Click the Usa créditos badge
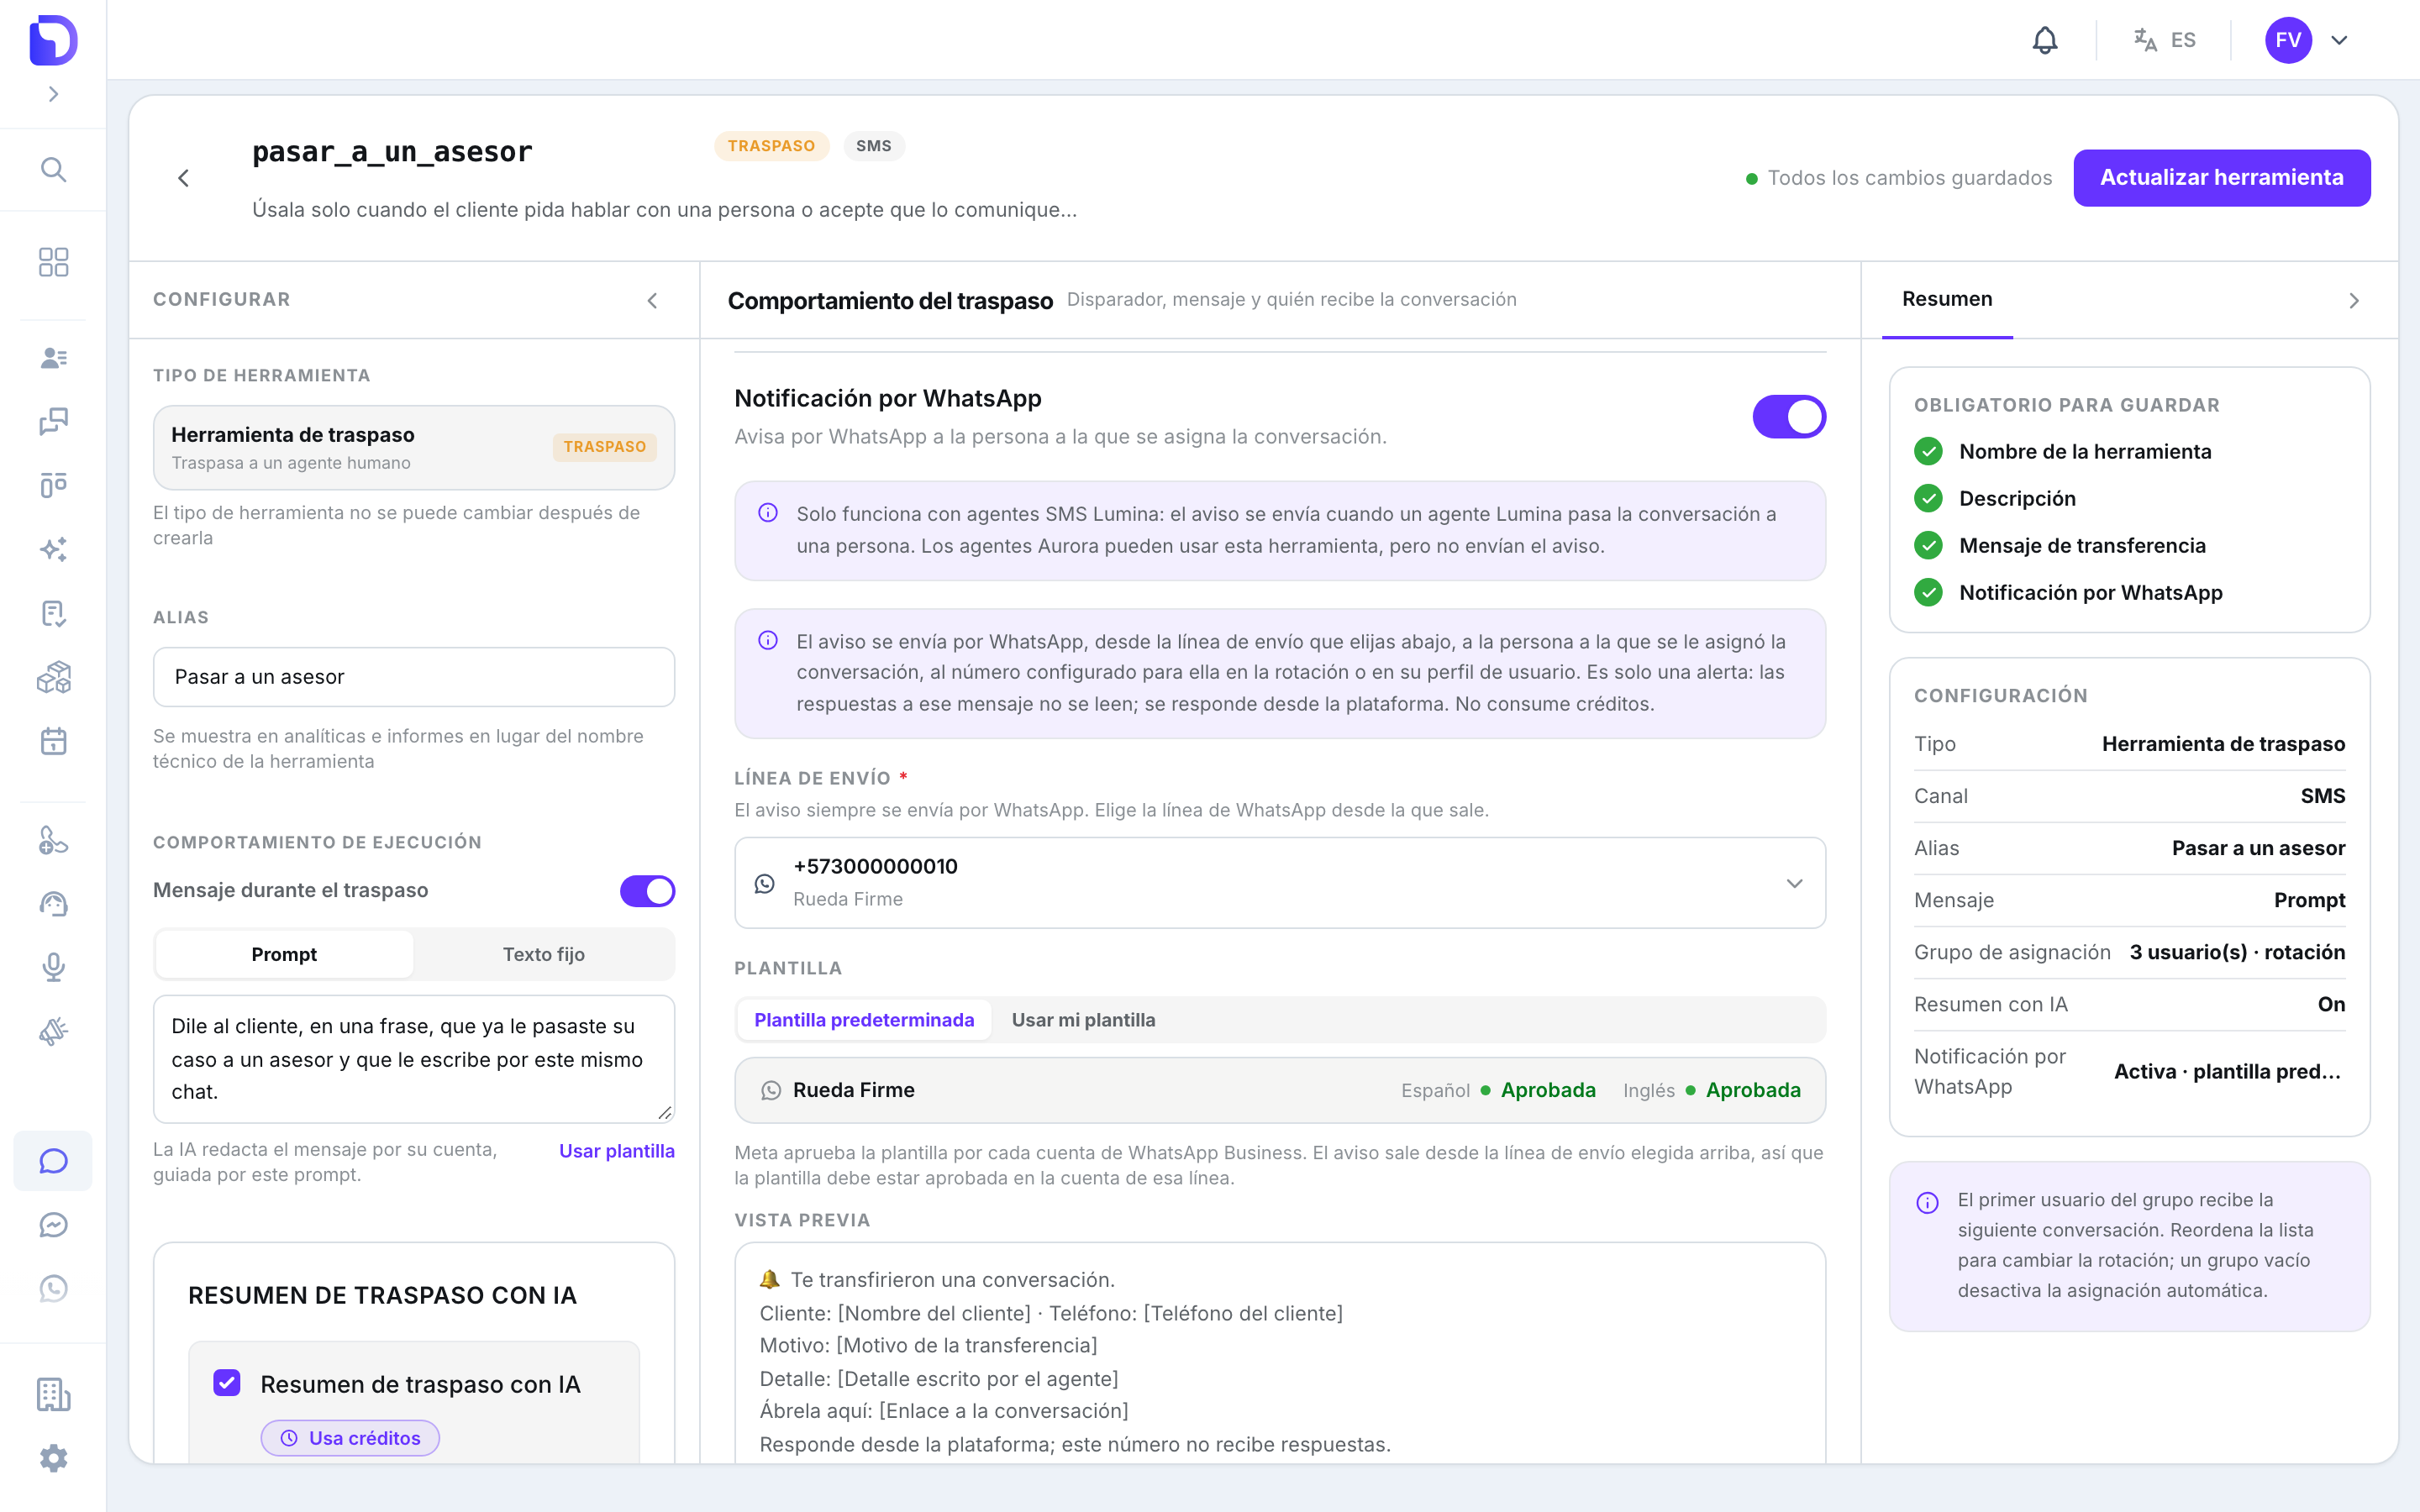Screen dimensions: 2420x1512 [350, 1438]
